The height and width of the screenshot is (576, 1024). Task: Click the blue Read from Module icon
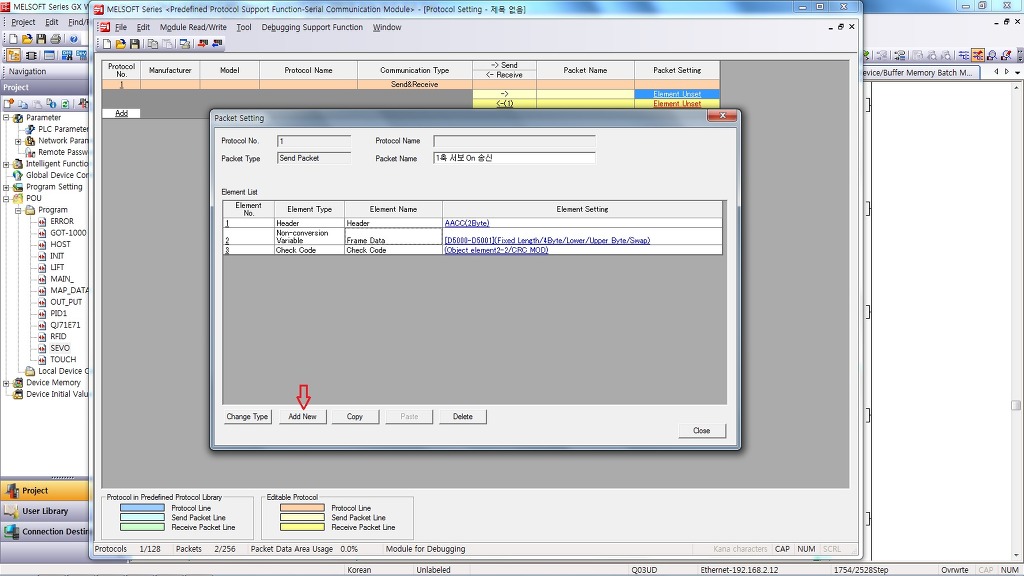click(216, 44)
